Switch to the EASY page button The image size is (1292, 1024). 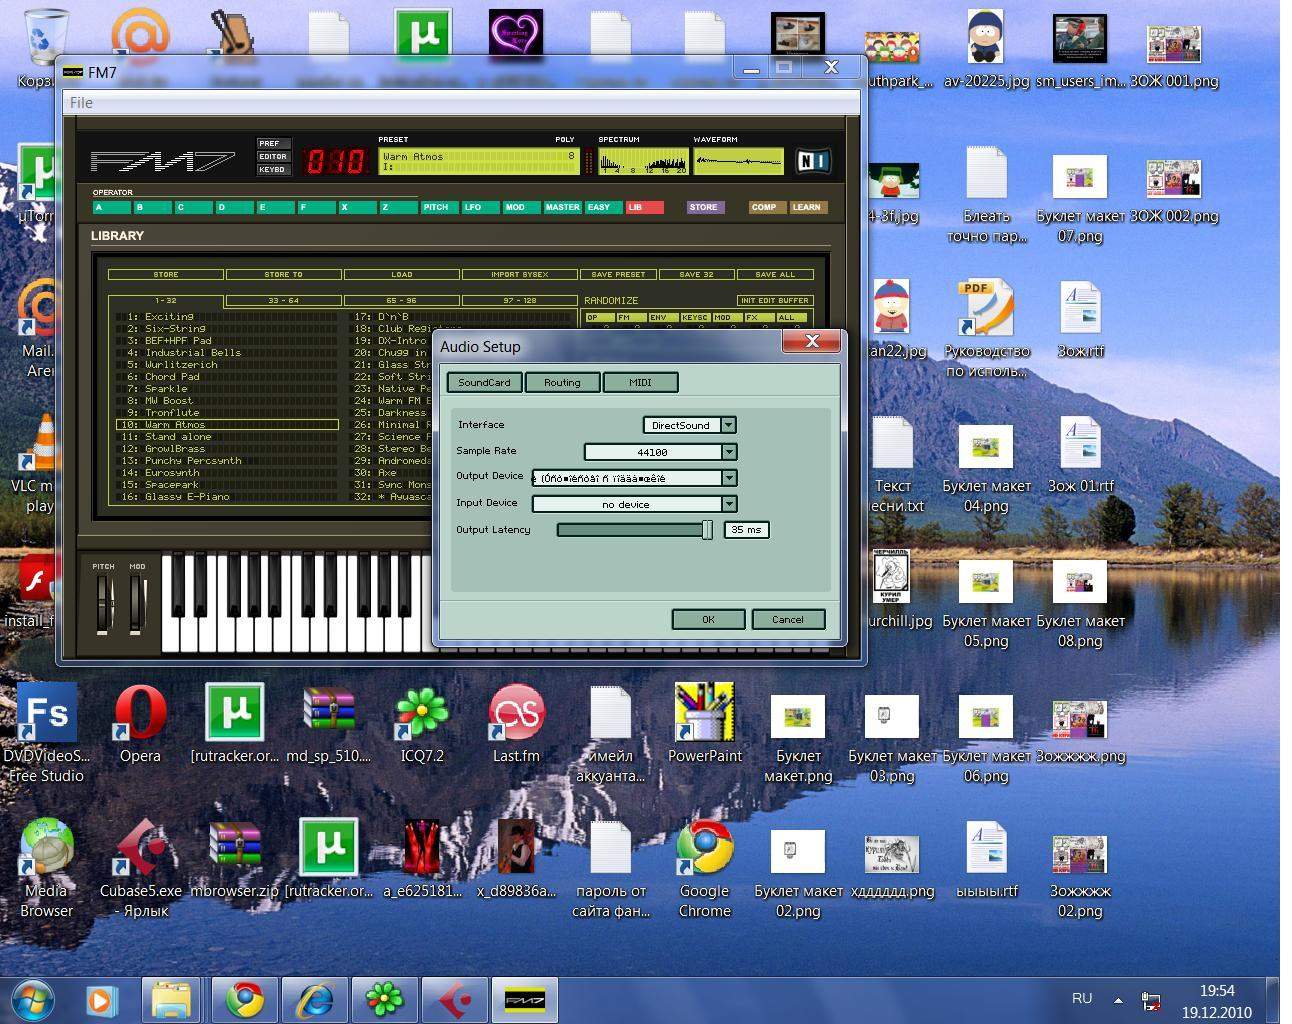click(603, 207)
